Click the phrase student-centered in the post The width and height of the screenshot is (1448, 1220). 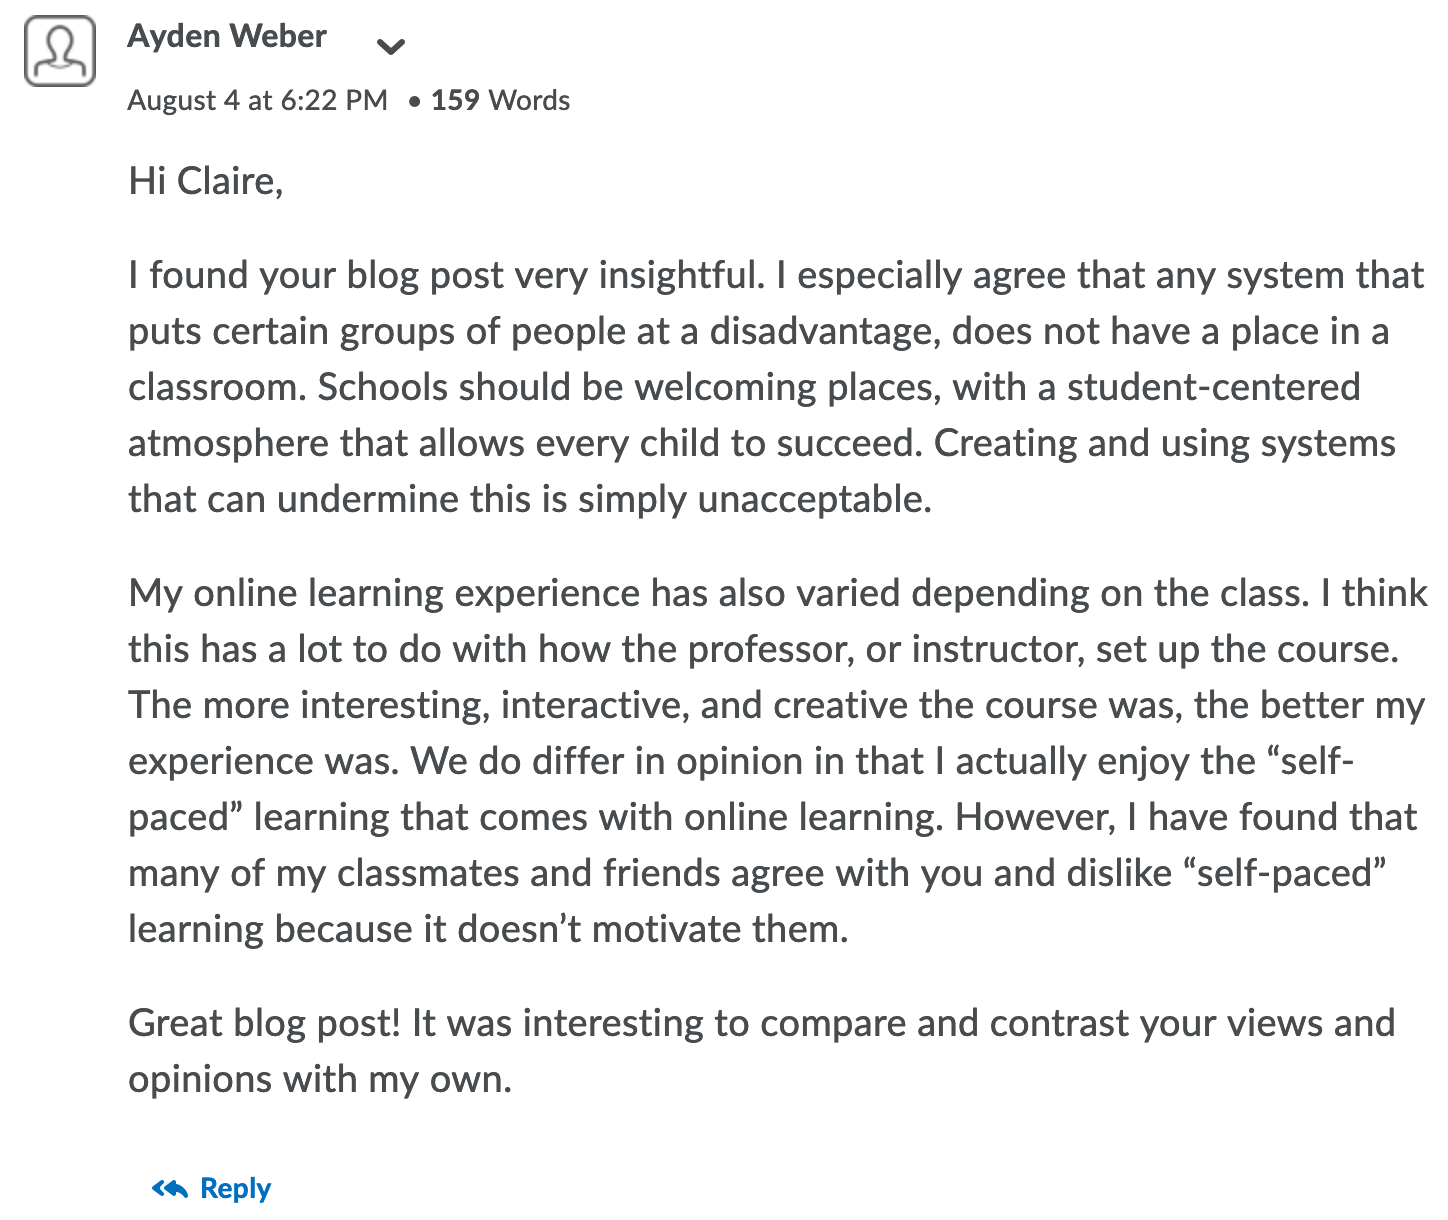(1213, 387)
